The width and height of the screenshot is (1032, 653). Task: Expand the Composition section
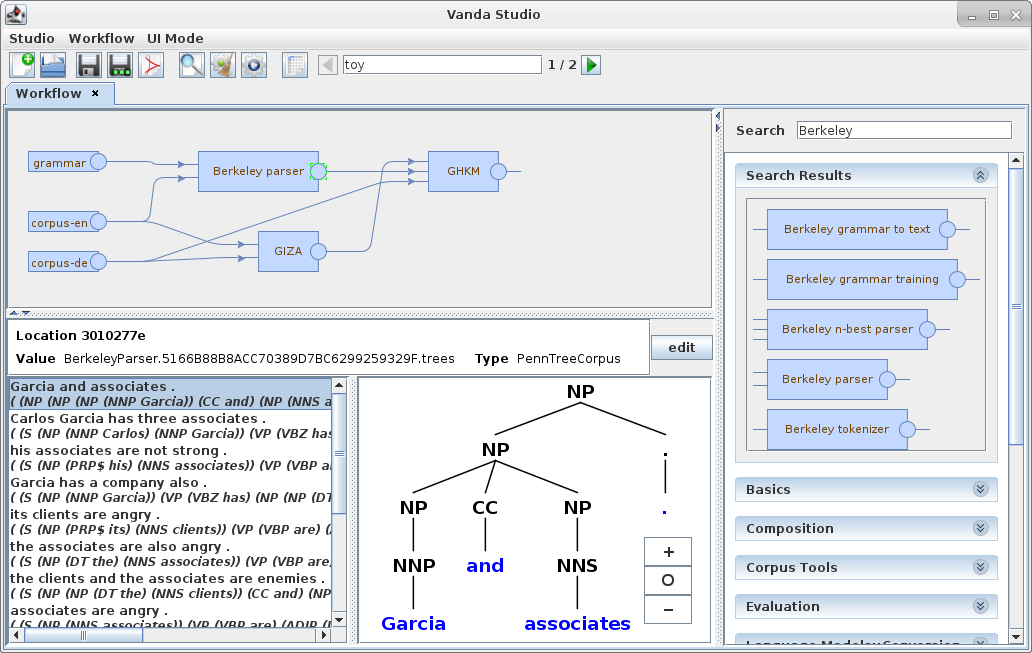click(980, 528)
